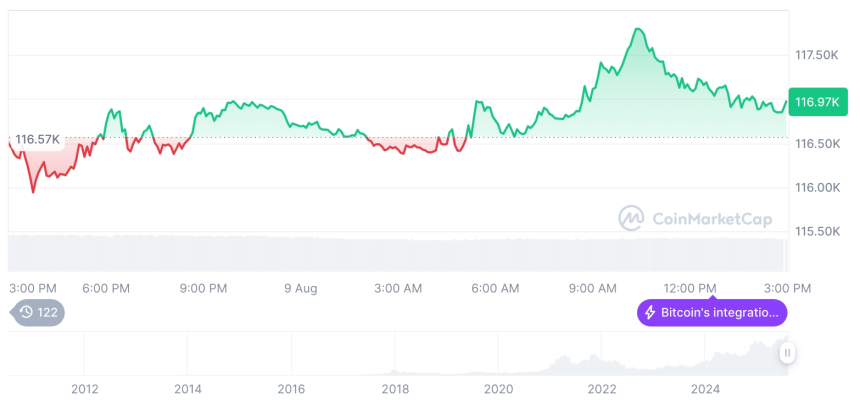Select the 9 Aug date on the time axis
This screenshot has width=860, height=401.
[x=300, y=288]
